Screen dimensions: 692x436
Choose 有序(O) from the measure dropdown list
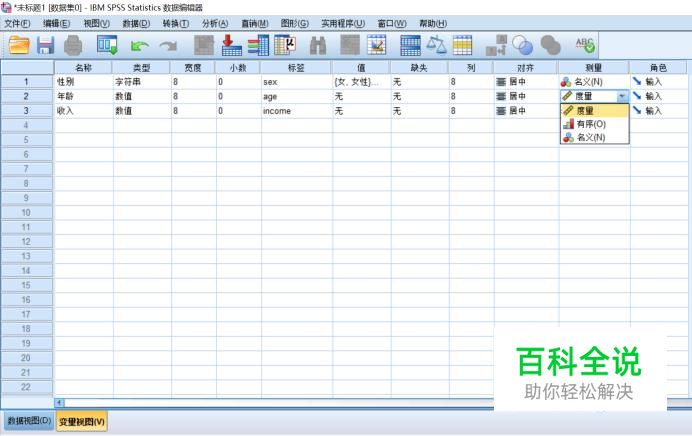(594, 124)
